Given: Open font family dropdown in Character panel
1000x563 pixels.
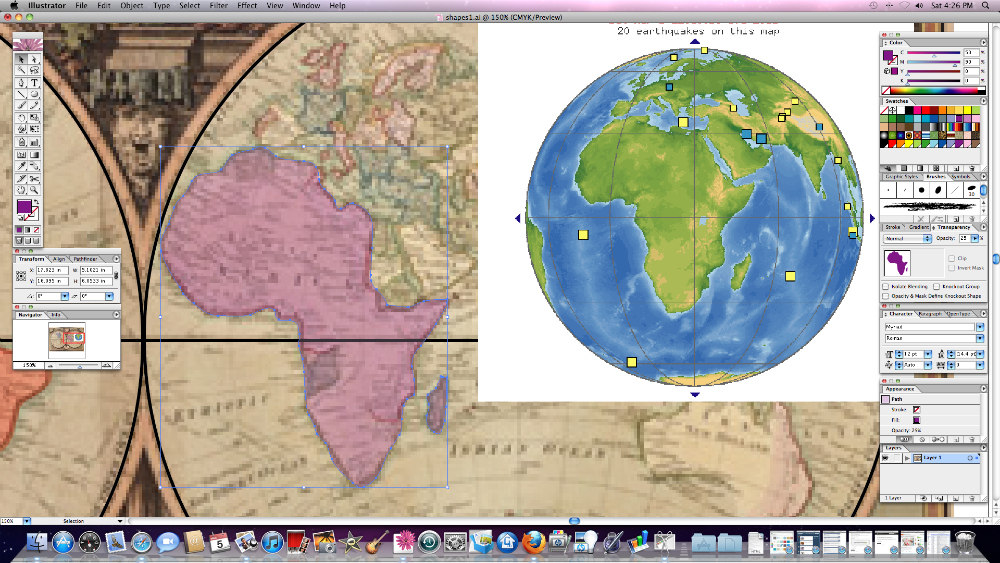Looking at the screenshot, I should pyautogui.click(x=980, y=327).
